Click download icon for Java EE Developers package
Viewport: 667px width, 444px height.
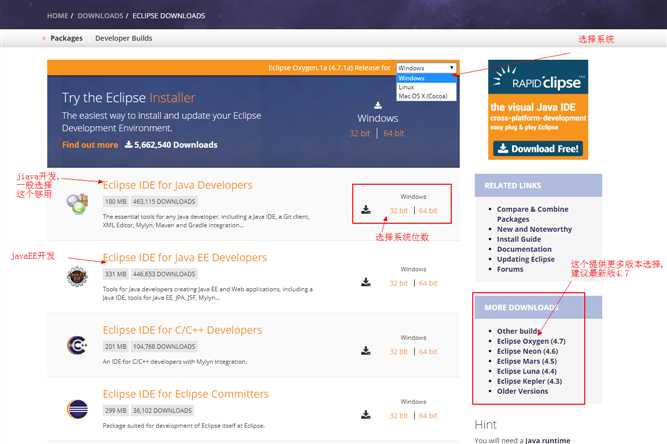[366, 282]
